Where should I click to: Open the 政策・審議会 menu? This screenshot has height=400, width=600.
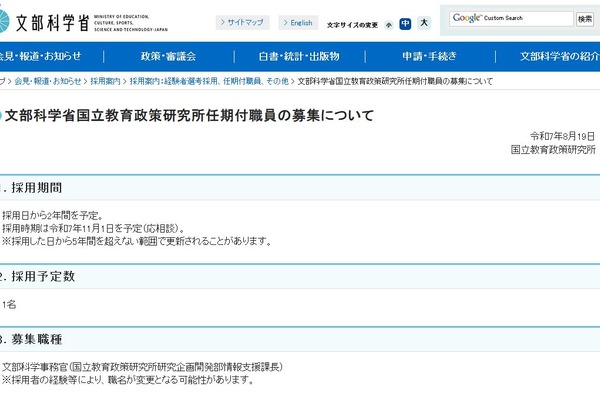pos(168,57)
